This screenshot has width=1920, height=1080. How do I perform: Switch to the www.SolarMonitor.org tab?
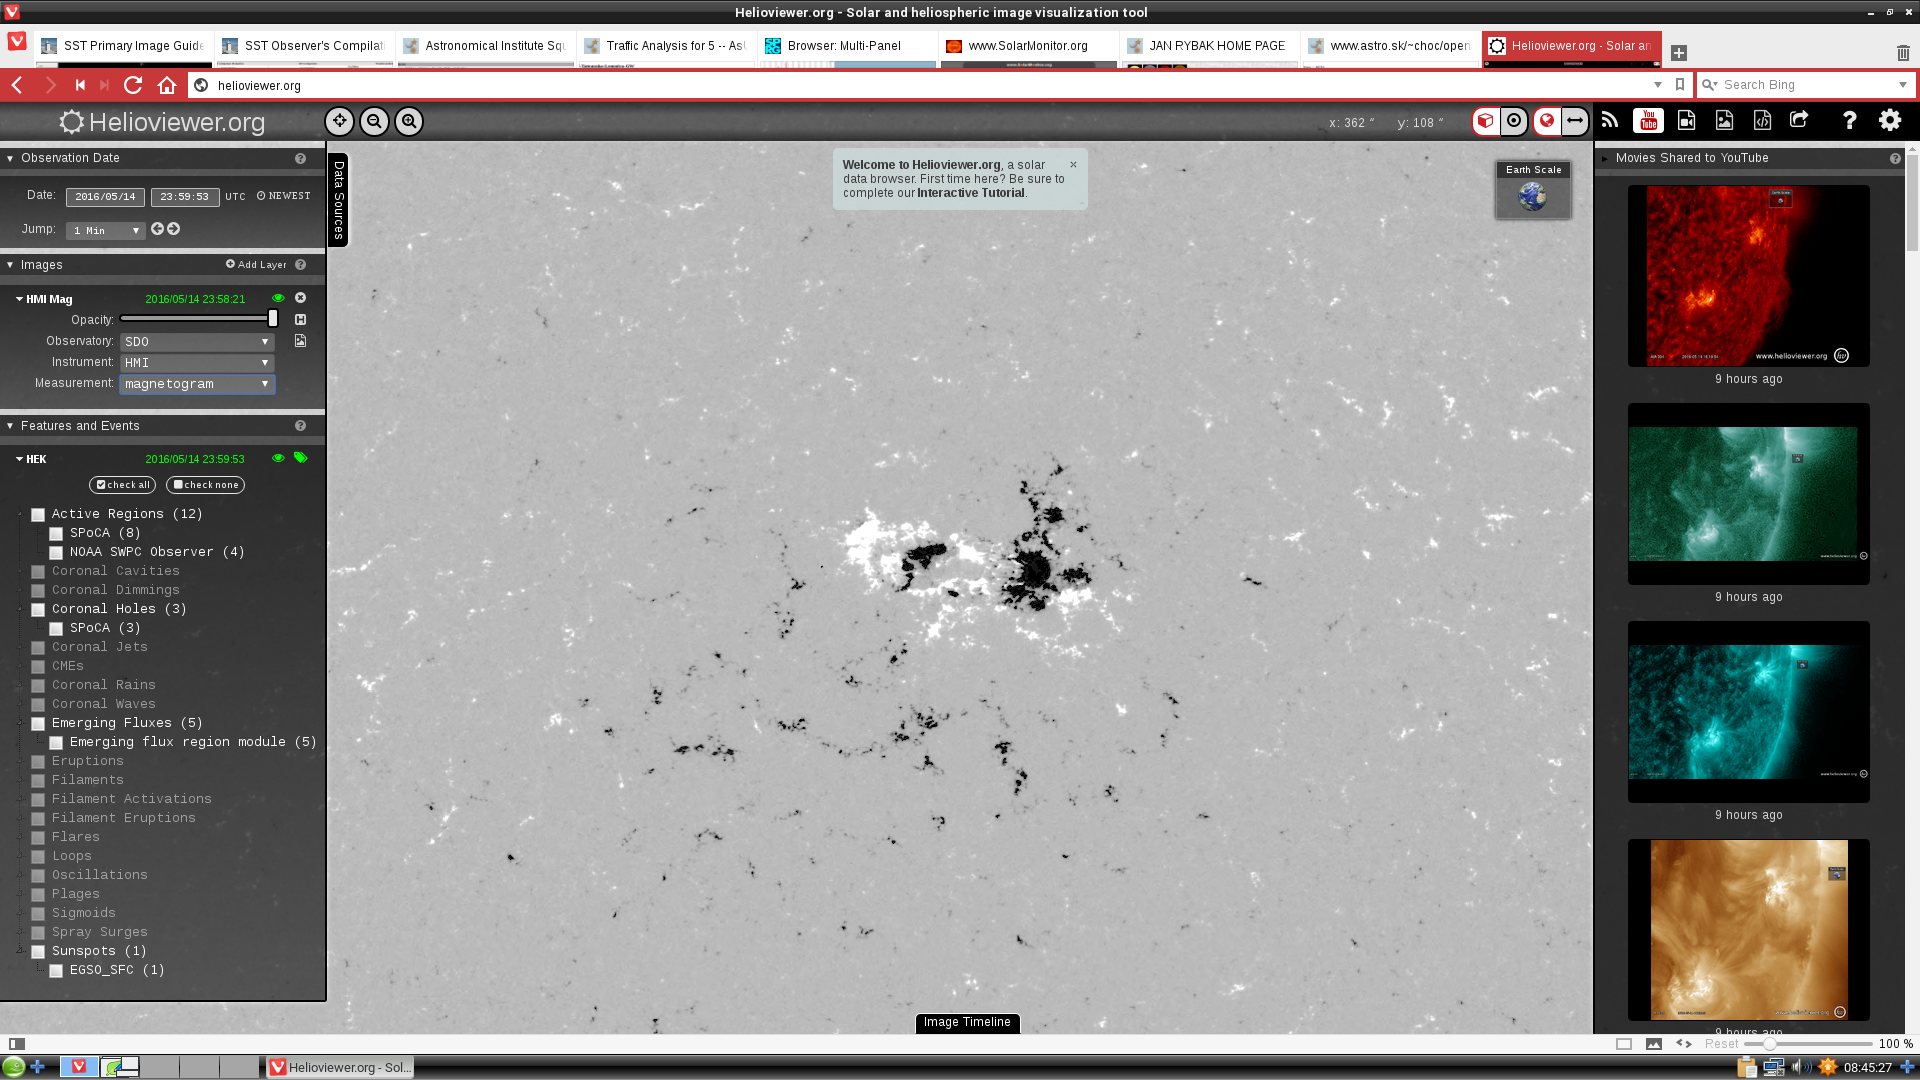pos(1028,46)
